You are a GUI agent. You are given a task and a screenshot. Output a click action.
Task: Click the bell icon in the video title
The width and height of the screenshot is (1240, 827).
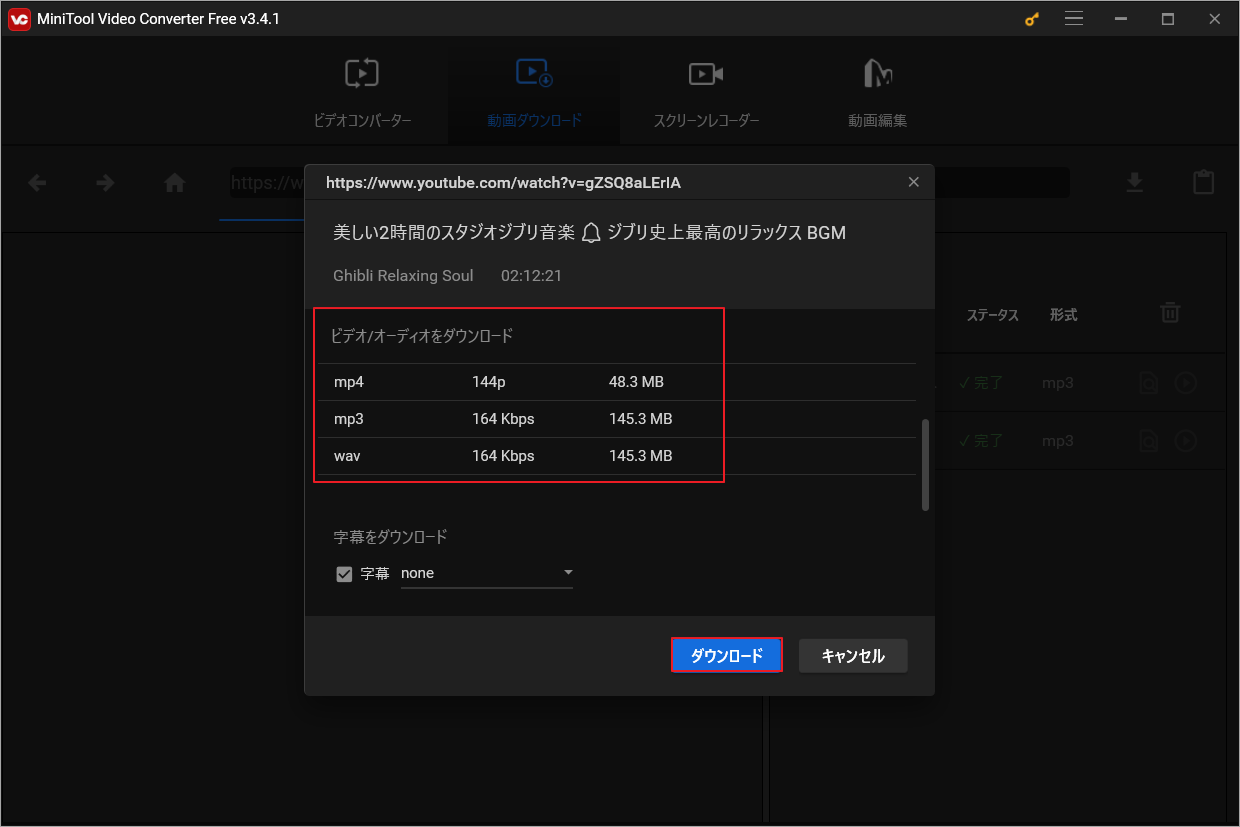[x=591, y=233]
